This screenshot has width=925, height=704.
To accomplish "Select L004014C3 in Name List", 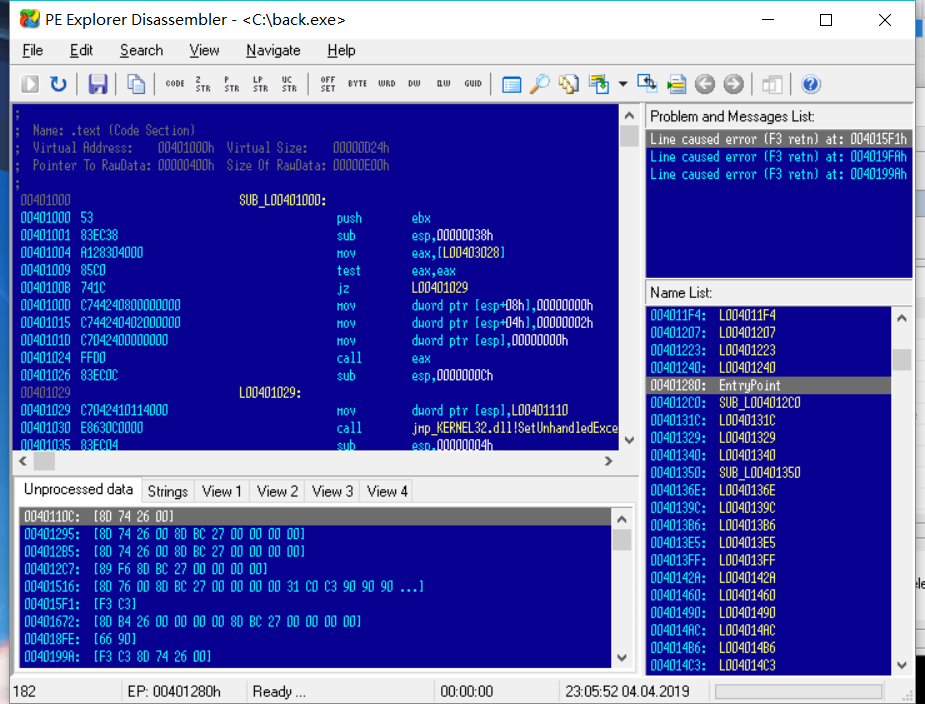I will (769, 666).
